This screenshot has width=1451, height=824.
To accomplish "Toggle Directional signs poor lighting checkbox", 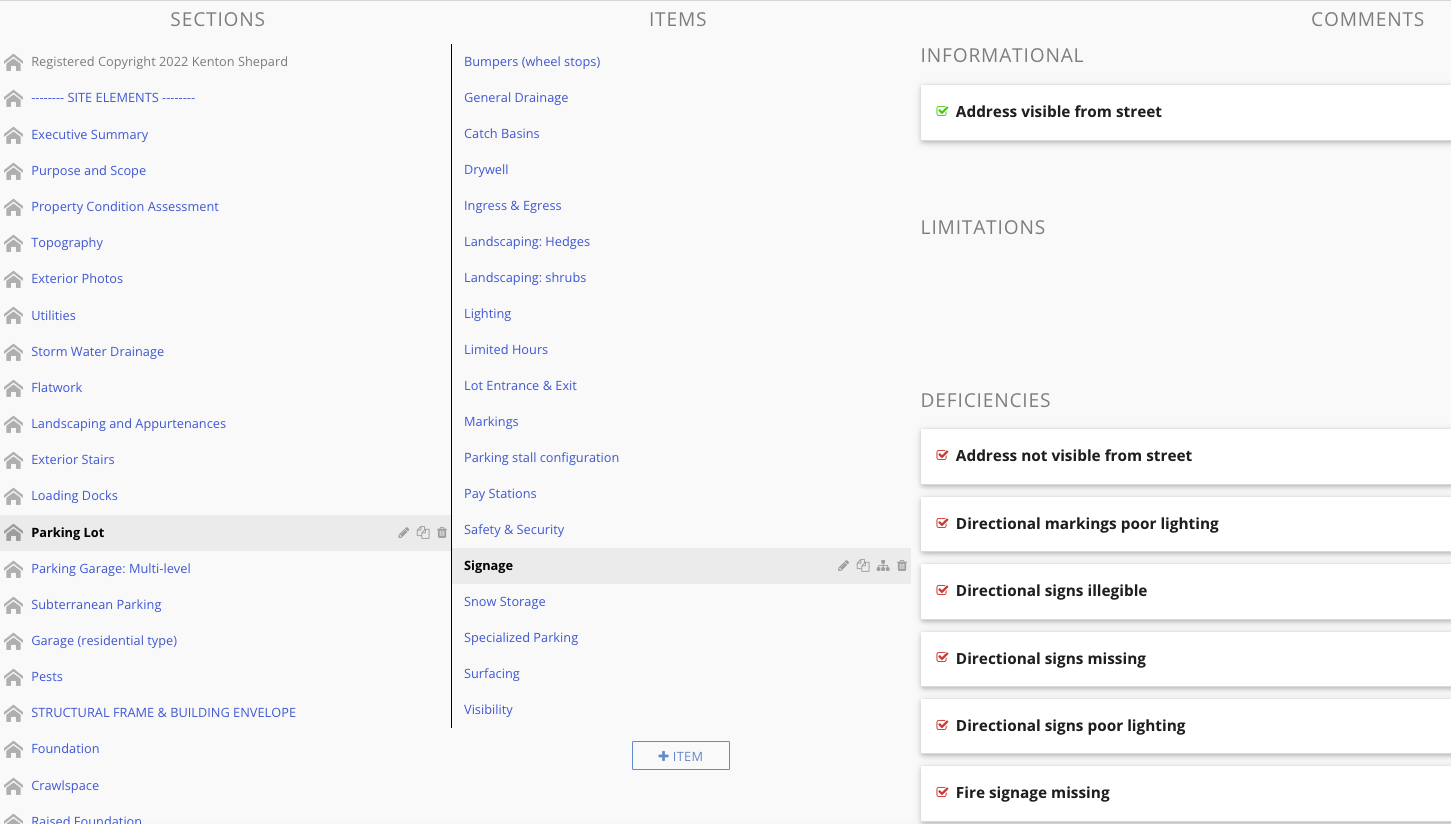I will click(x=941, y=725).
